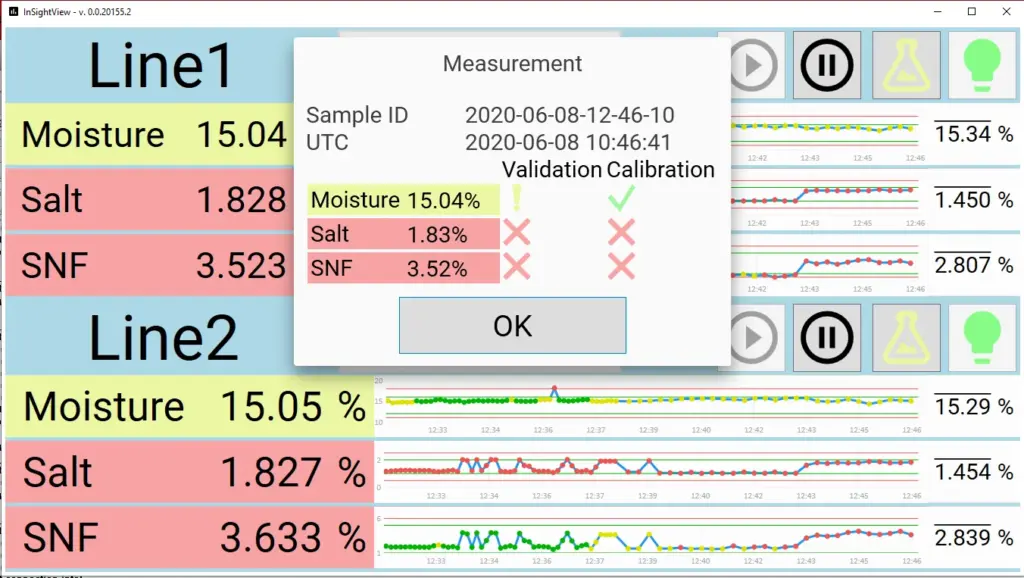Click Line1 average value 1.450 %
The height and width of the screenshot is (578, 1024).
pyautogui.click(x=974, y=199)
